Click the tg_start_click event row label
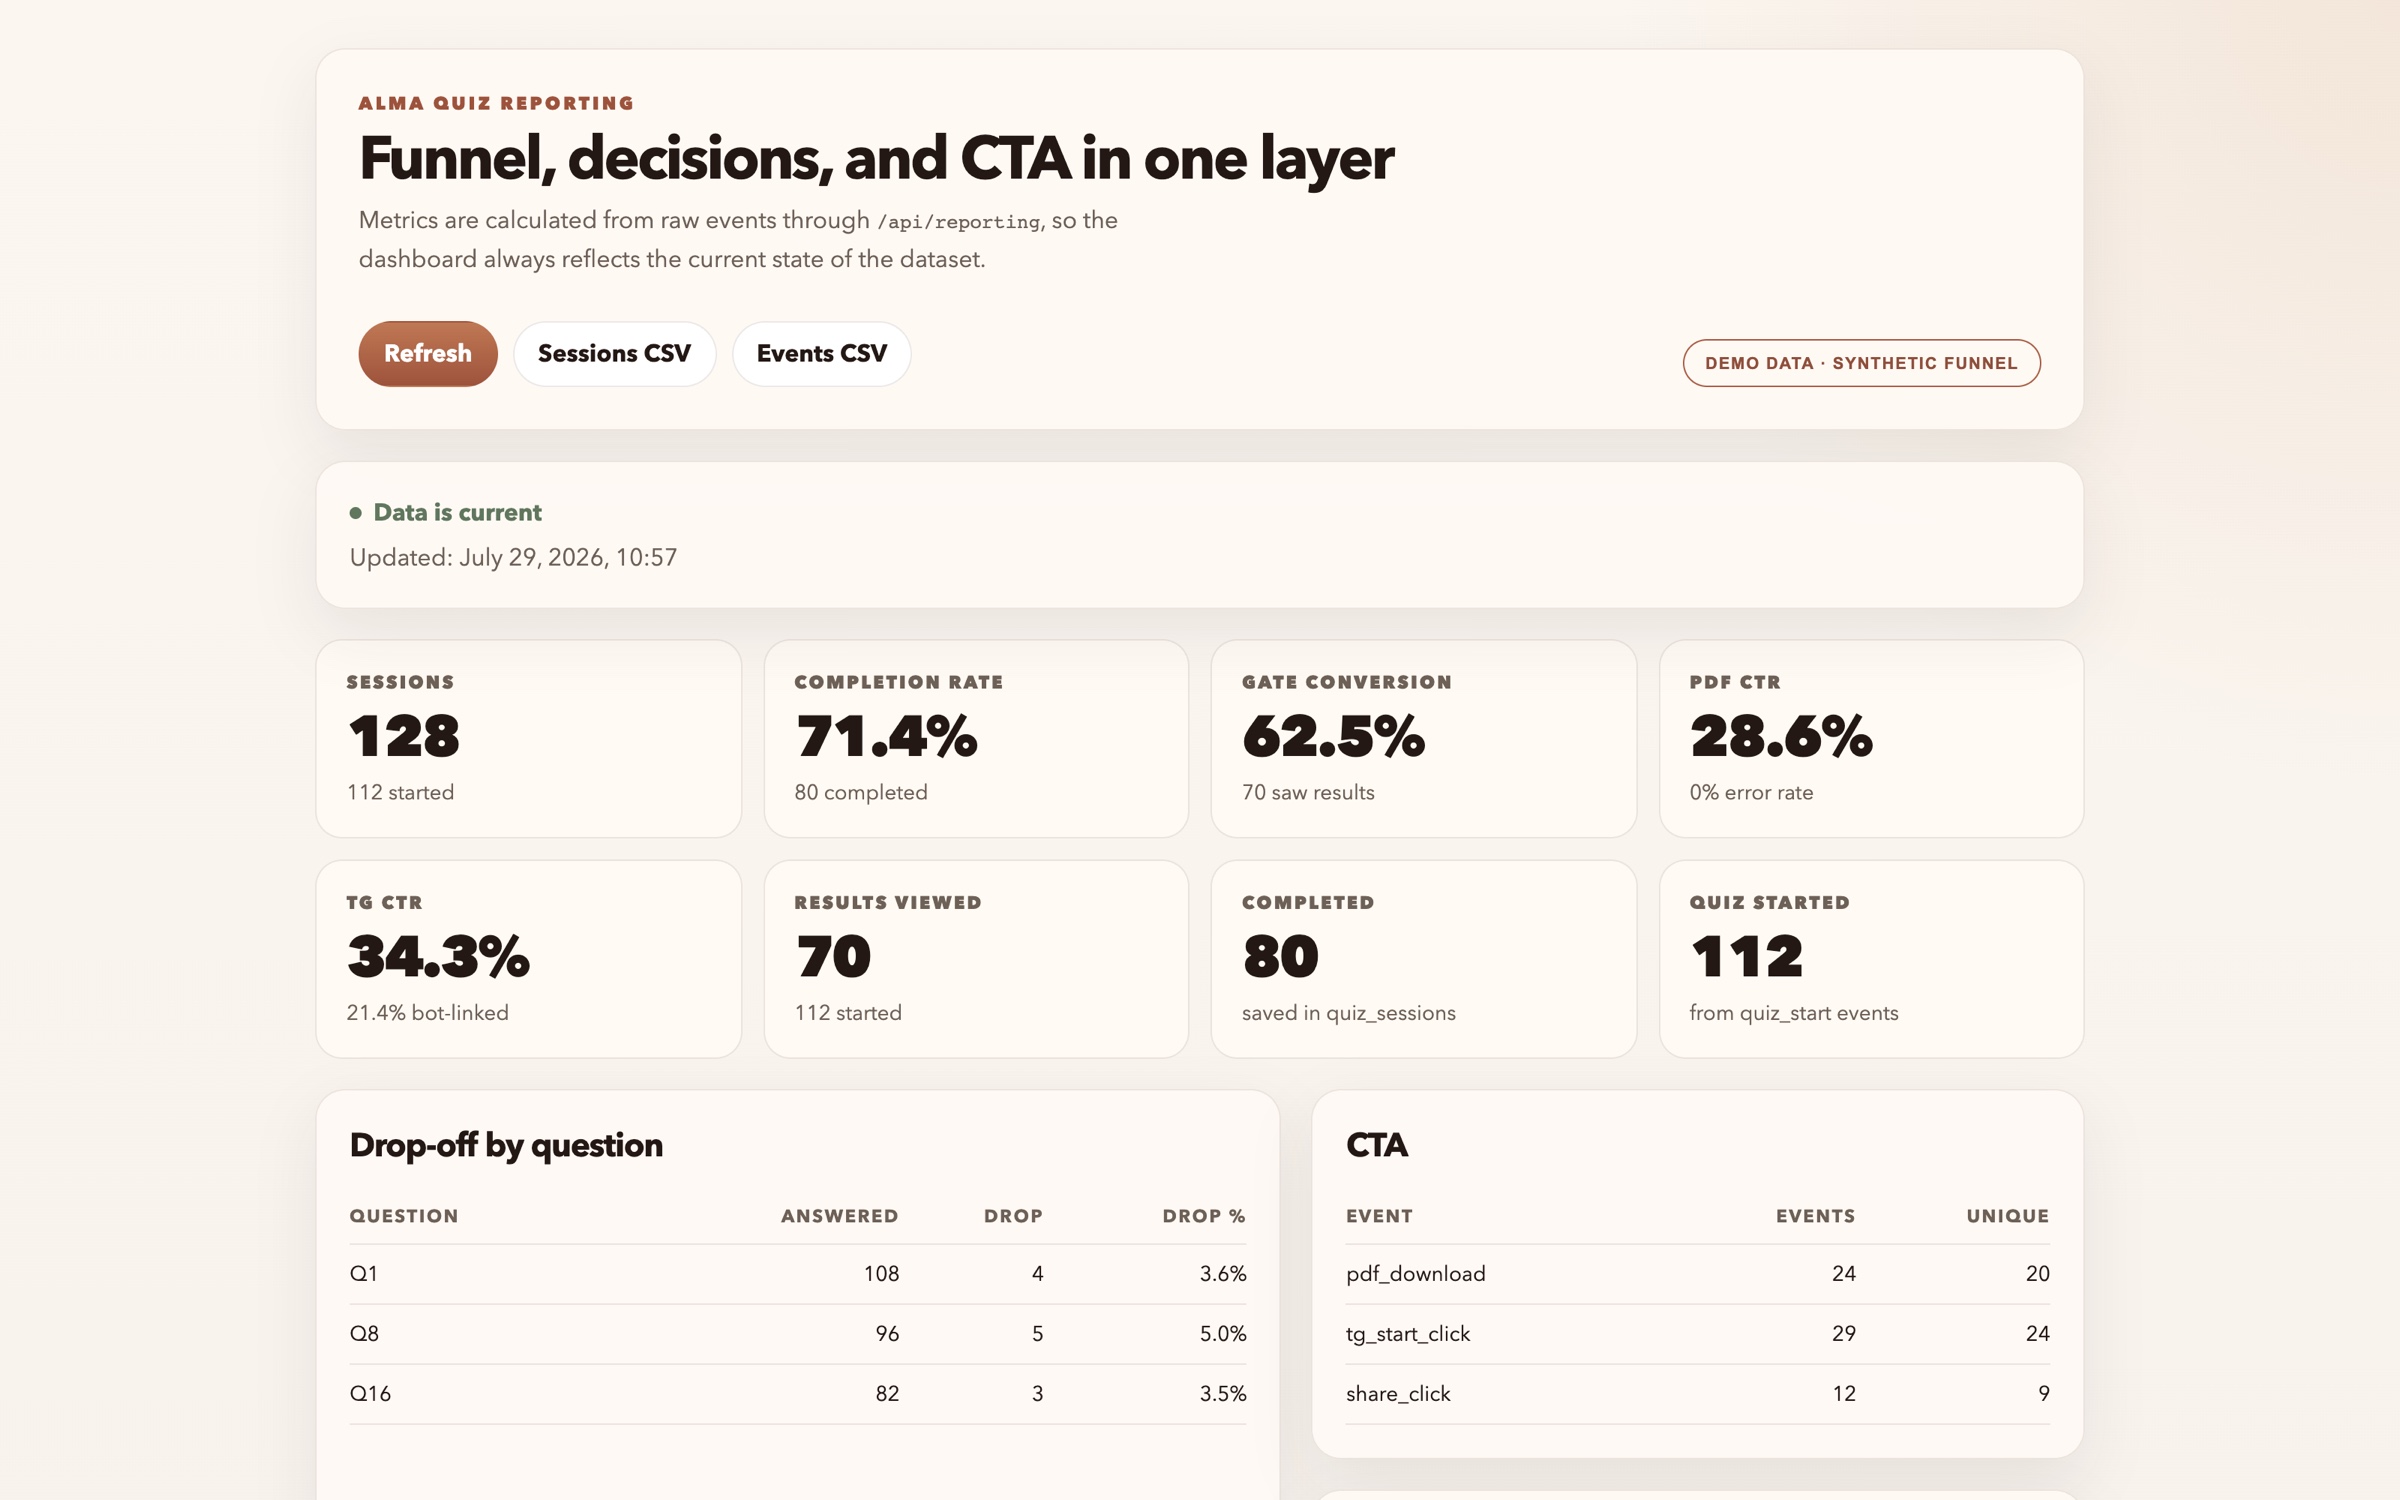The width and height of the screenshot is (2400, 1500). coord(1408,1334)
